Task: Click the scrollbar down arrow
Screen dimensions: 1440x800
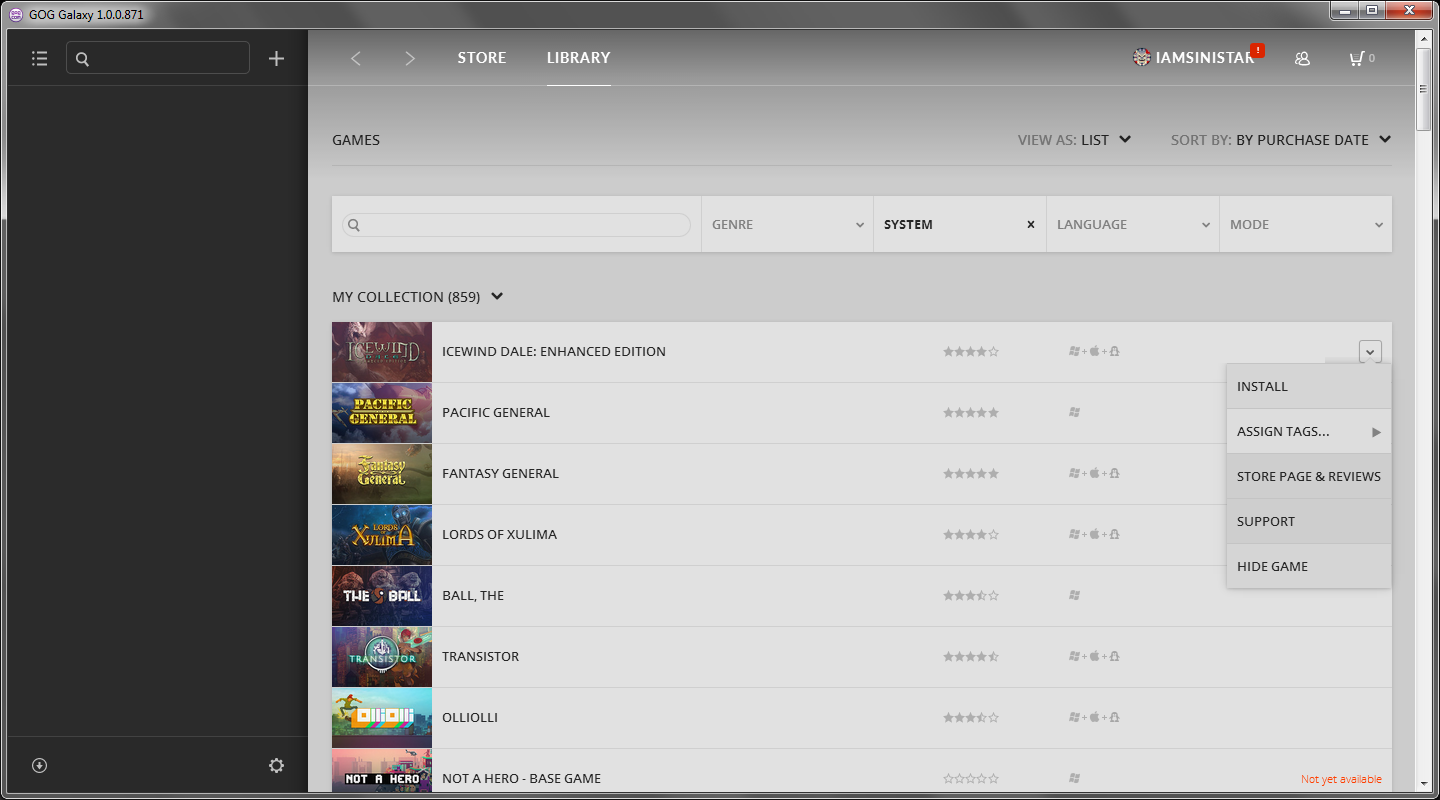Action: point(1424,784)
